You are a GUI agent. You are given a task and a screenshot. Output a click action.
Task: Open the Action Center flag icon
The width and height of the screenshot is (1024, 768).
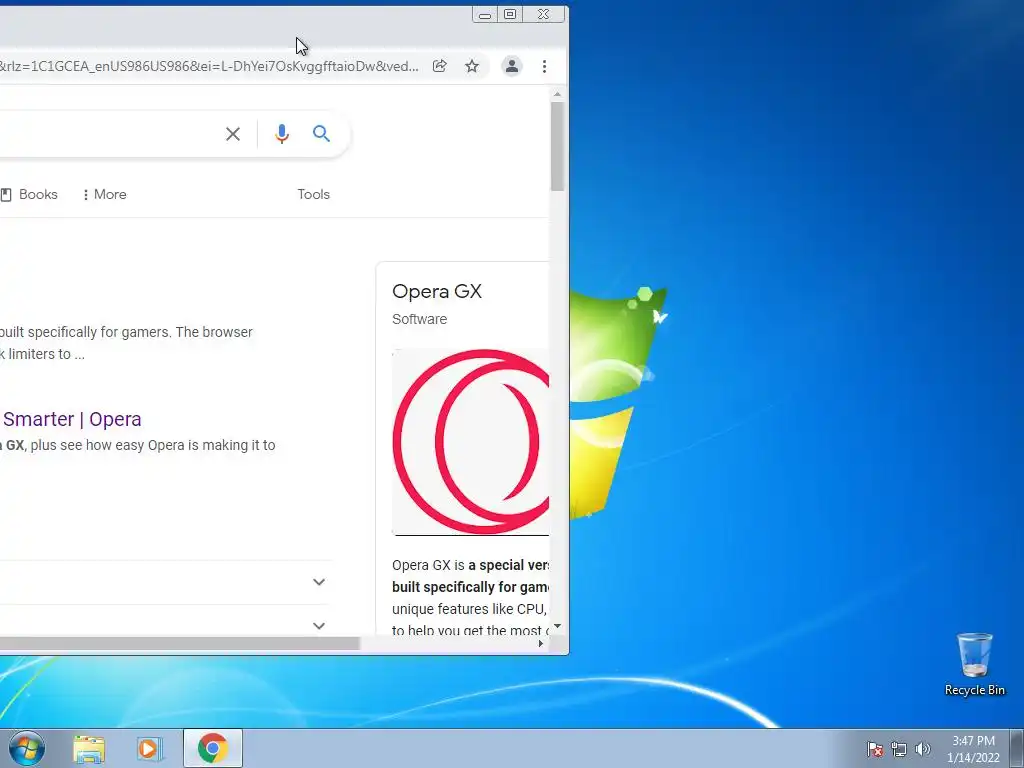click(875, 749)
